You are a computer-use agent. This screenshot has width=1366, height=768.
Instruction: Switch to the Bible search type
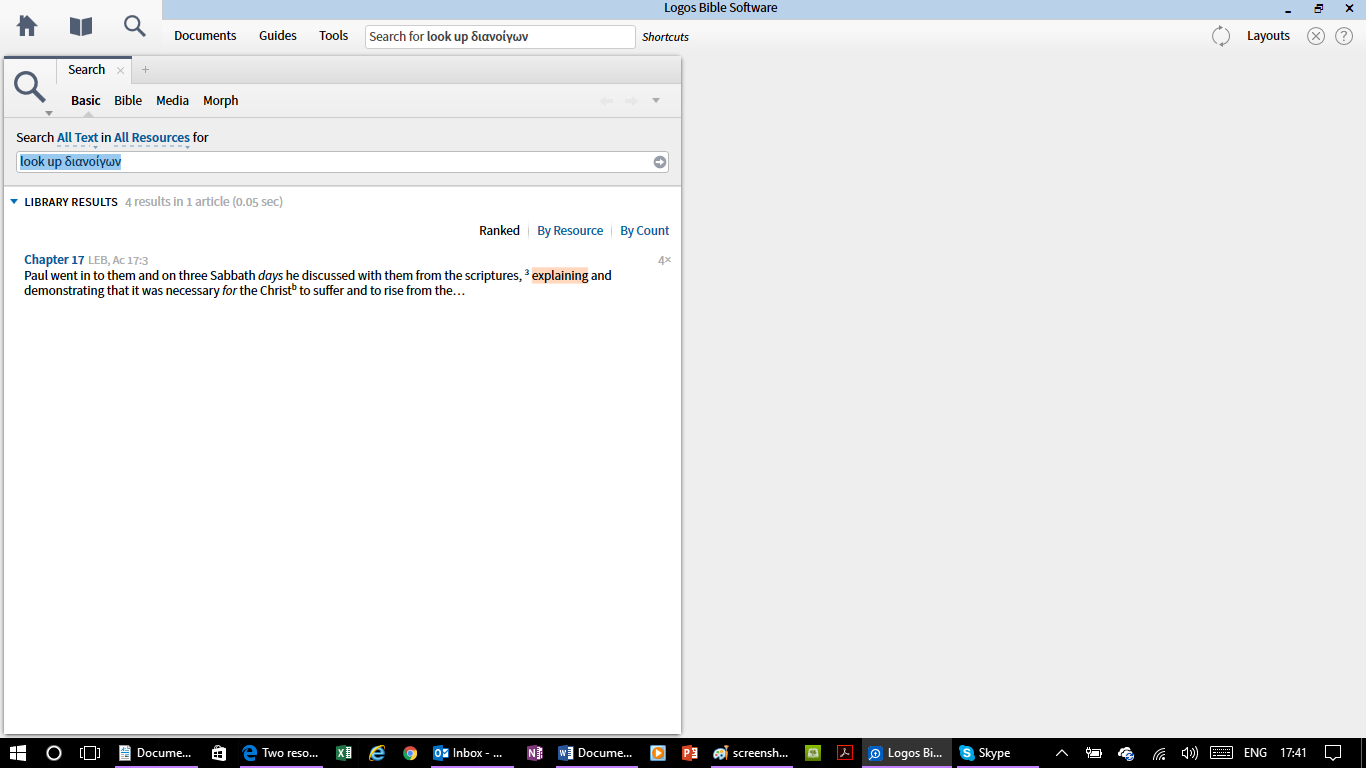(128, 101)
